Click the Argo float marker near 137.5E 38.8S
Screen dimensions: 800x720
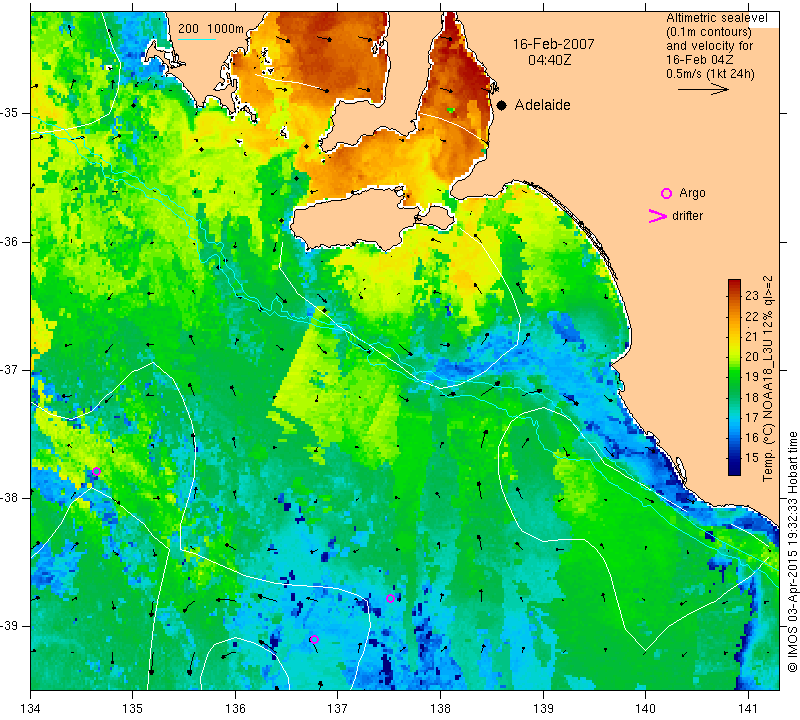(390, 599)
